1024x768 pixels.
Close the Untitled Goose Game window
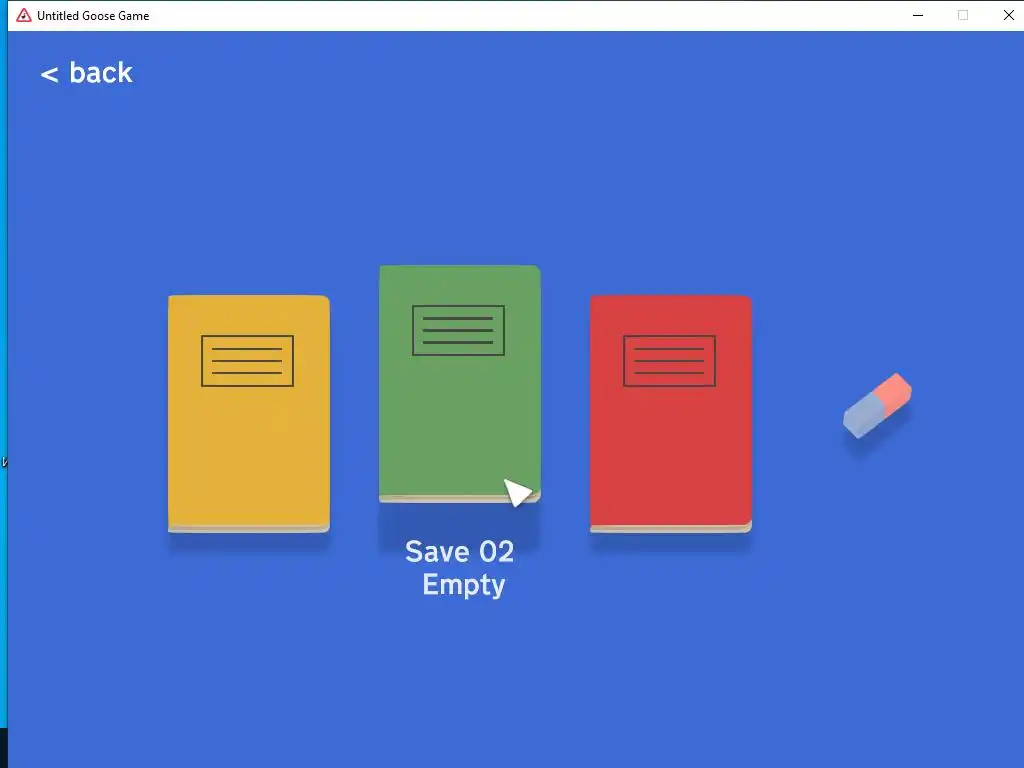pos(1008,15)
